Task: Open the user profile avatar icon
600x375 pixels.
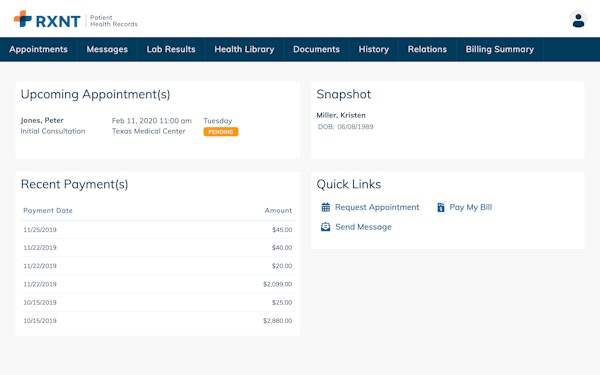Action: click(578, 20)
